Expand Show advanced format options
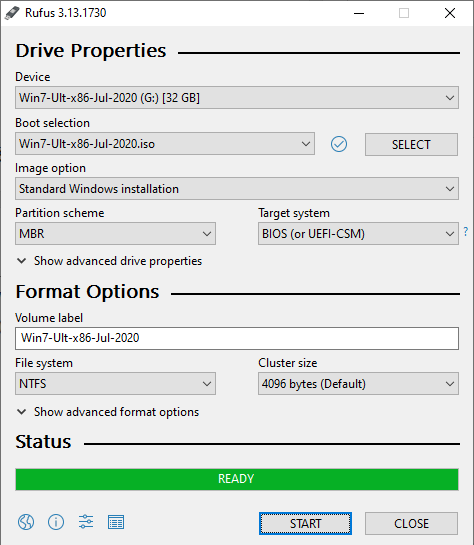474x545 pixels. [108, 412]
